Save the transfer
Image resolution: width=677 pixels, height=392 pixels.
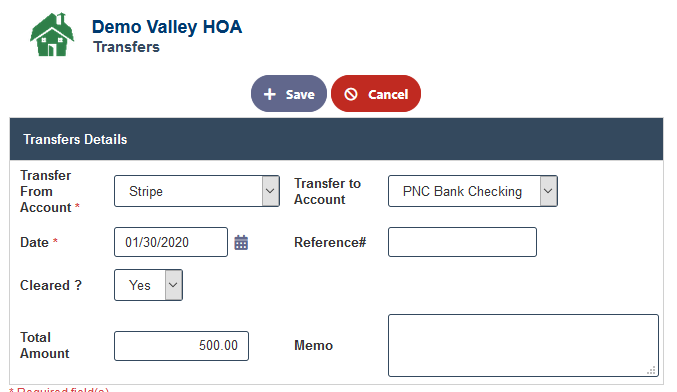[x=289, y=94]
